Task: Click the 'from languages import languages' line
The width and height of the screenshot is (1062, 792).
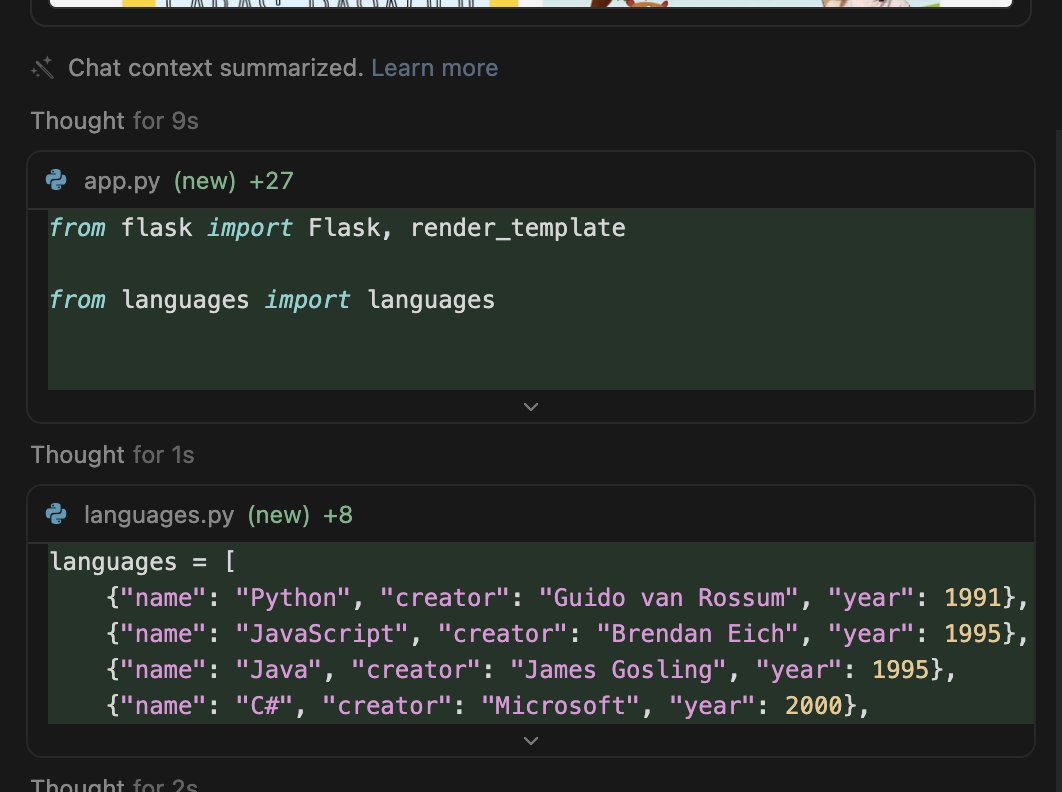Action: (272, 299)
